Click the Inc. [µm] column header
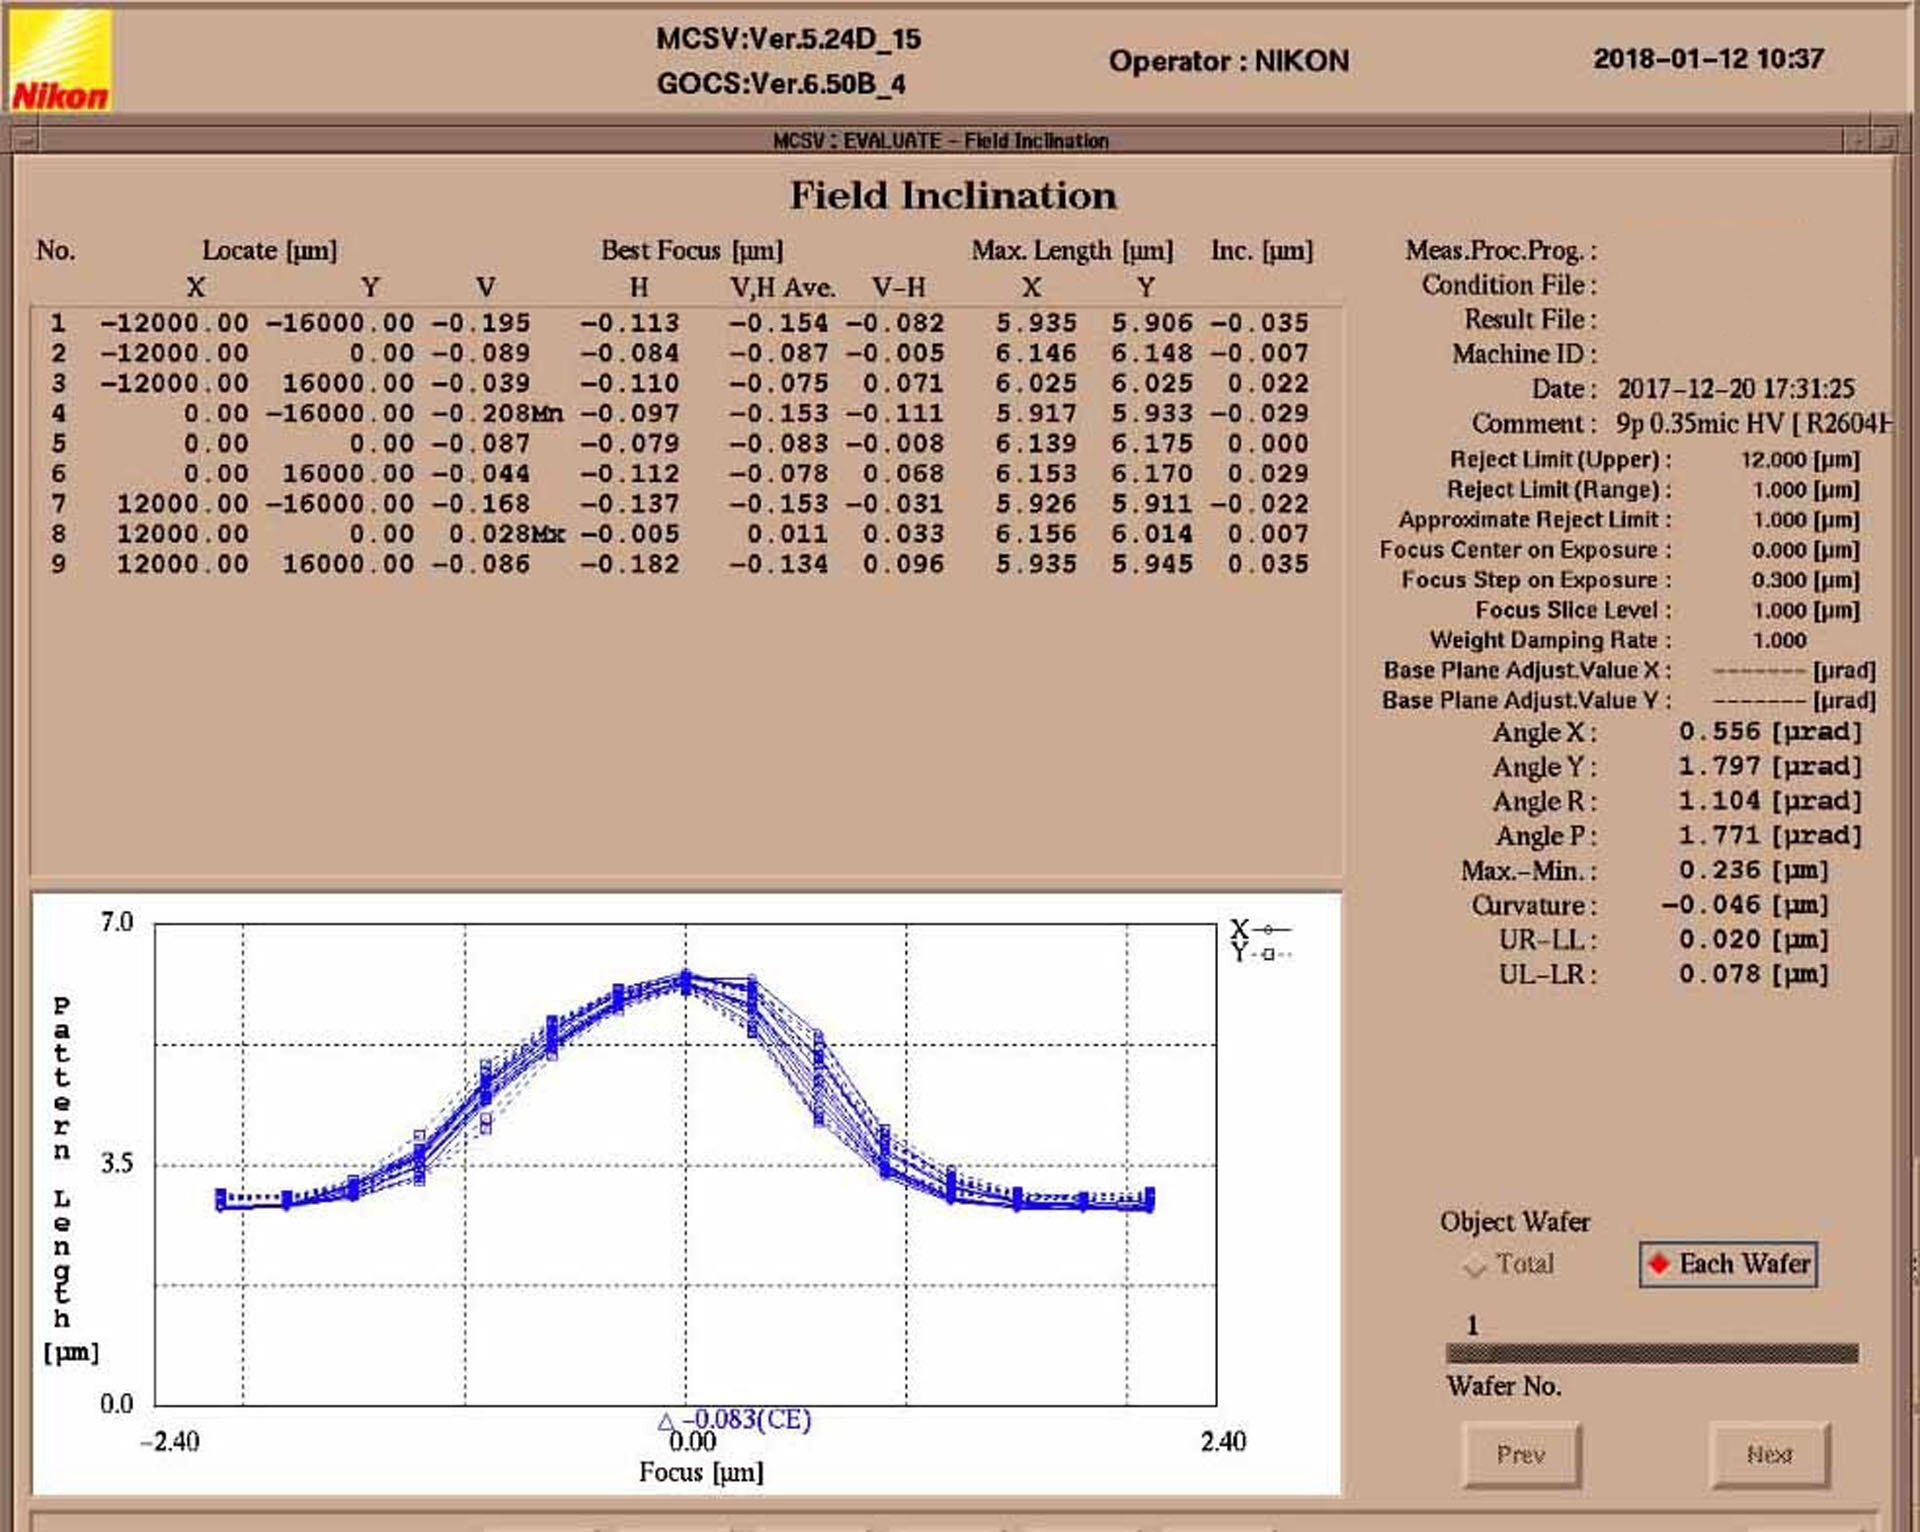This screenshot has height=1532, width=1920. (1262, 250)
